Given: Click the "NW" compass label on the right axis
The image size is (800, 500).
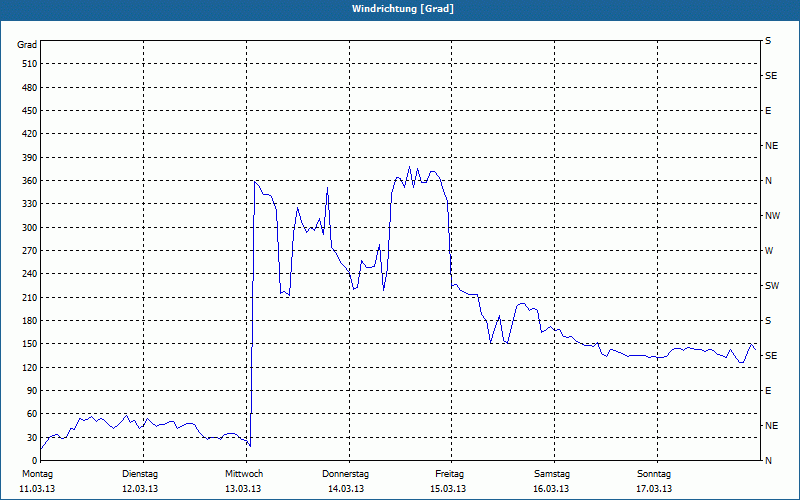Looking at the screenshot, I should (x=772, y=216).
